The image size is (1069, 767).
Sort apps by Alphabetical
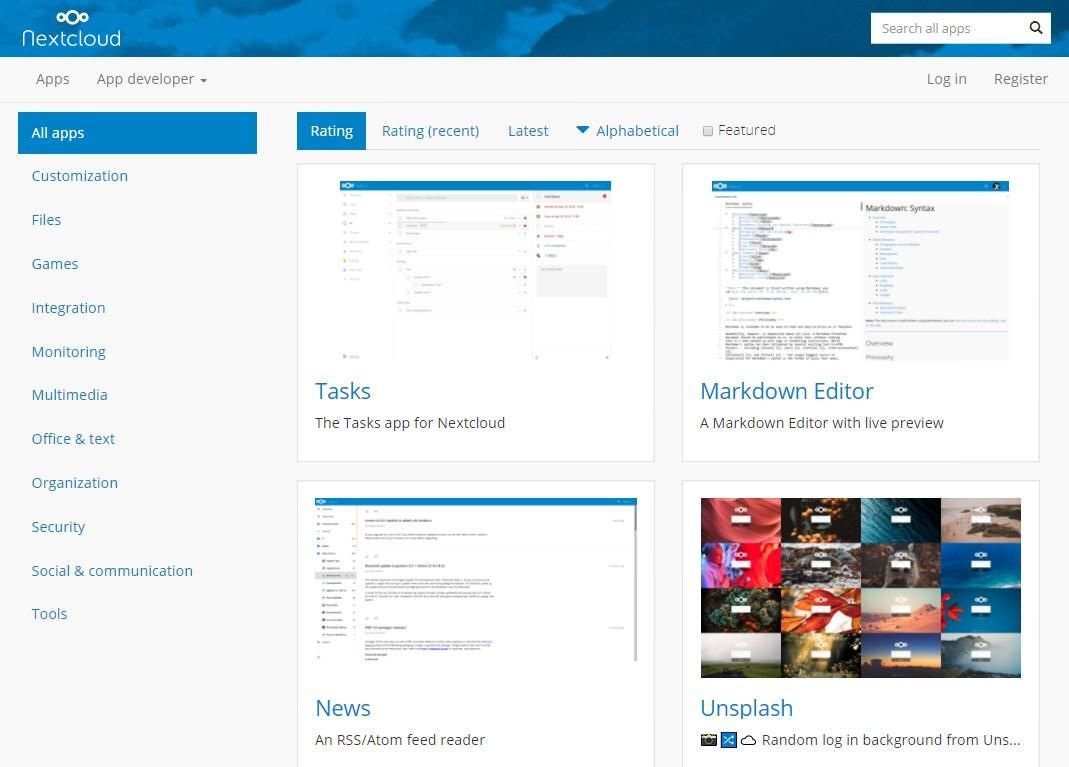coord(637,131)
